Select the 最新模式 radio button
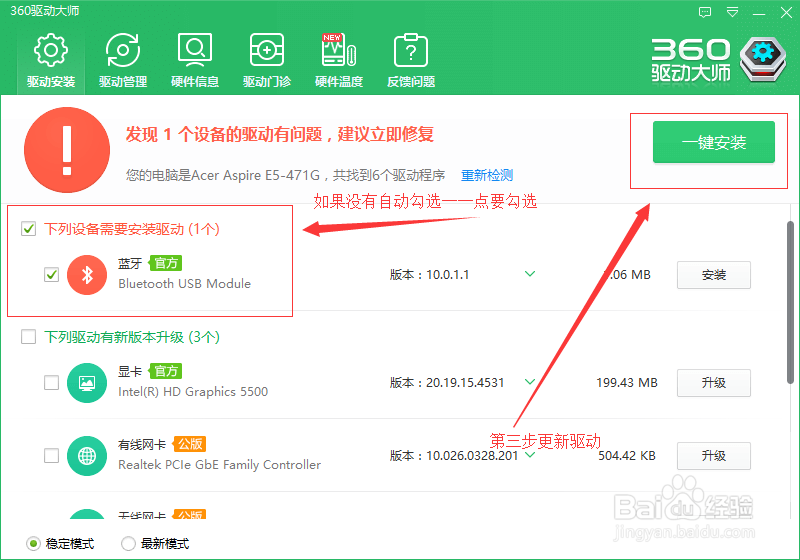The width and height of the screenshot is (800, 560). click(128, 544)
